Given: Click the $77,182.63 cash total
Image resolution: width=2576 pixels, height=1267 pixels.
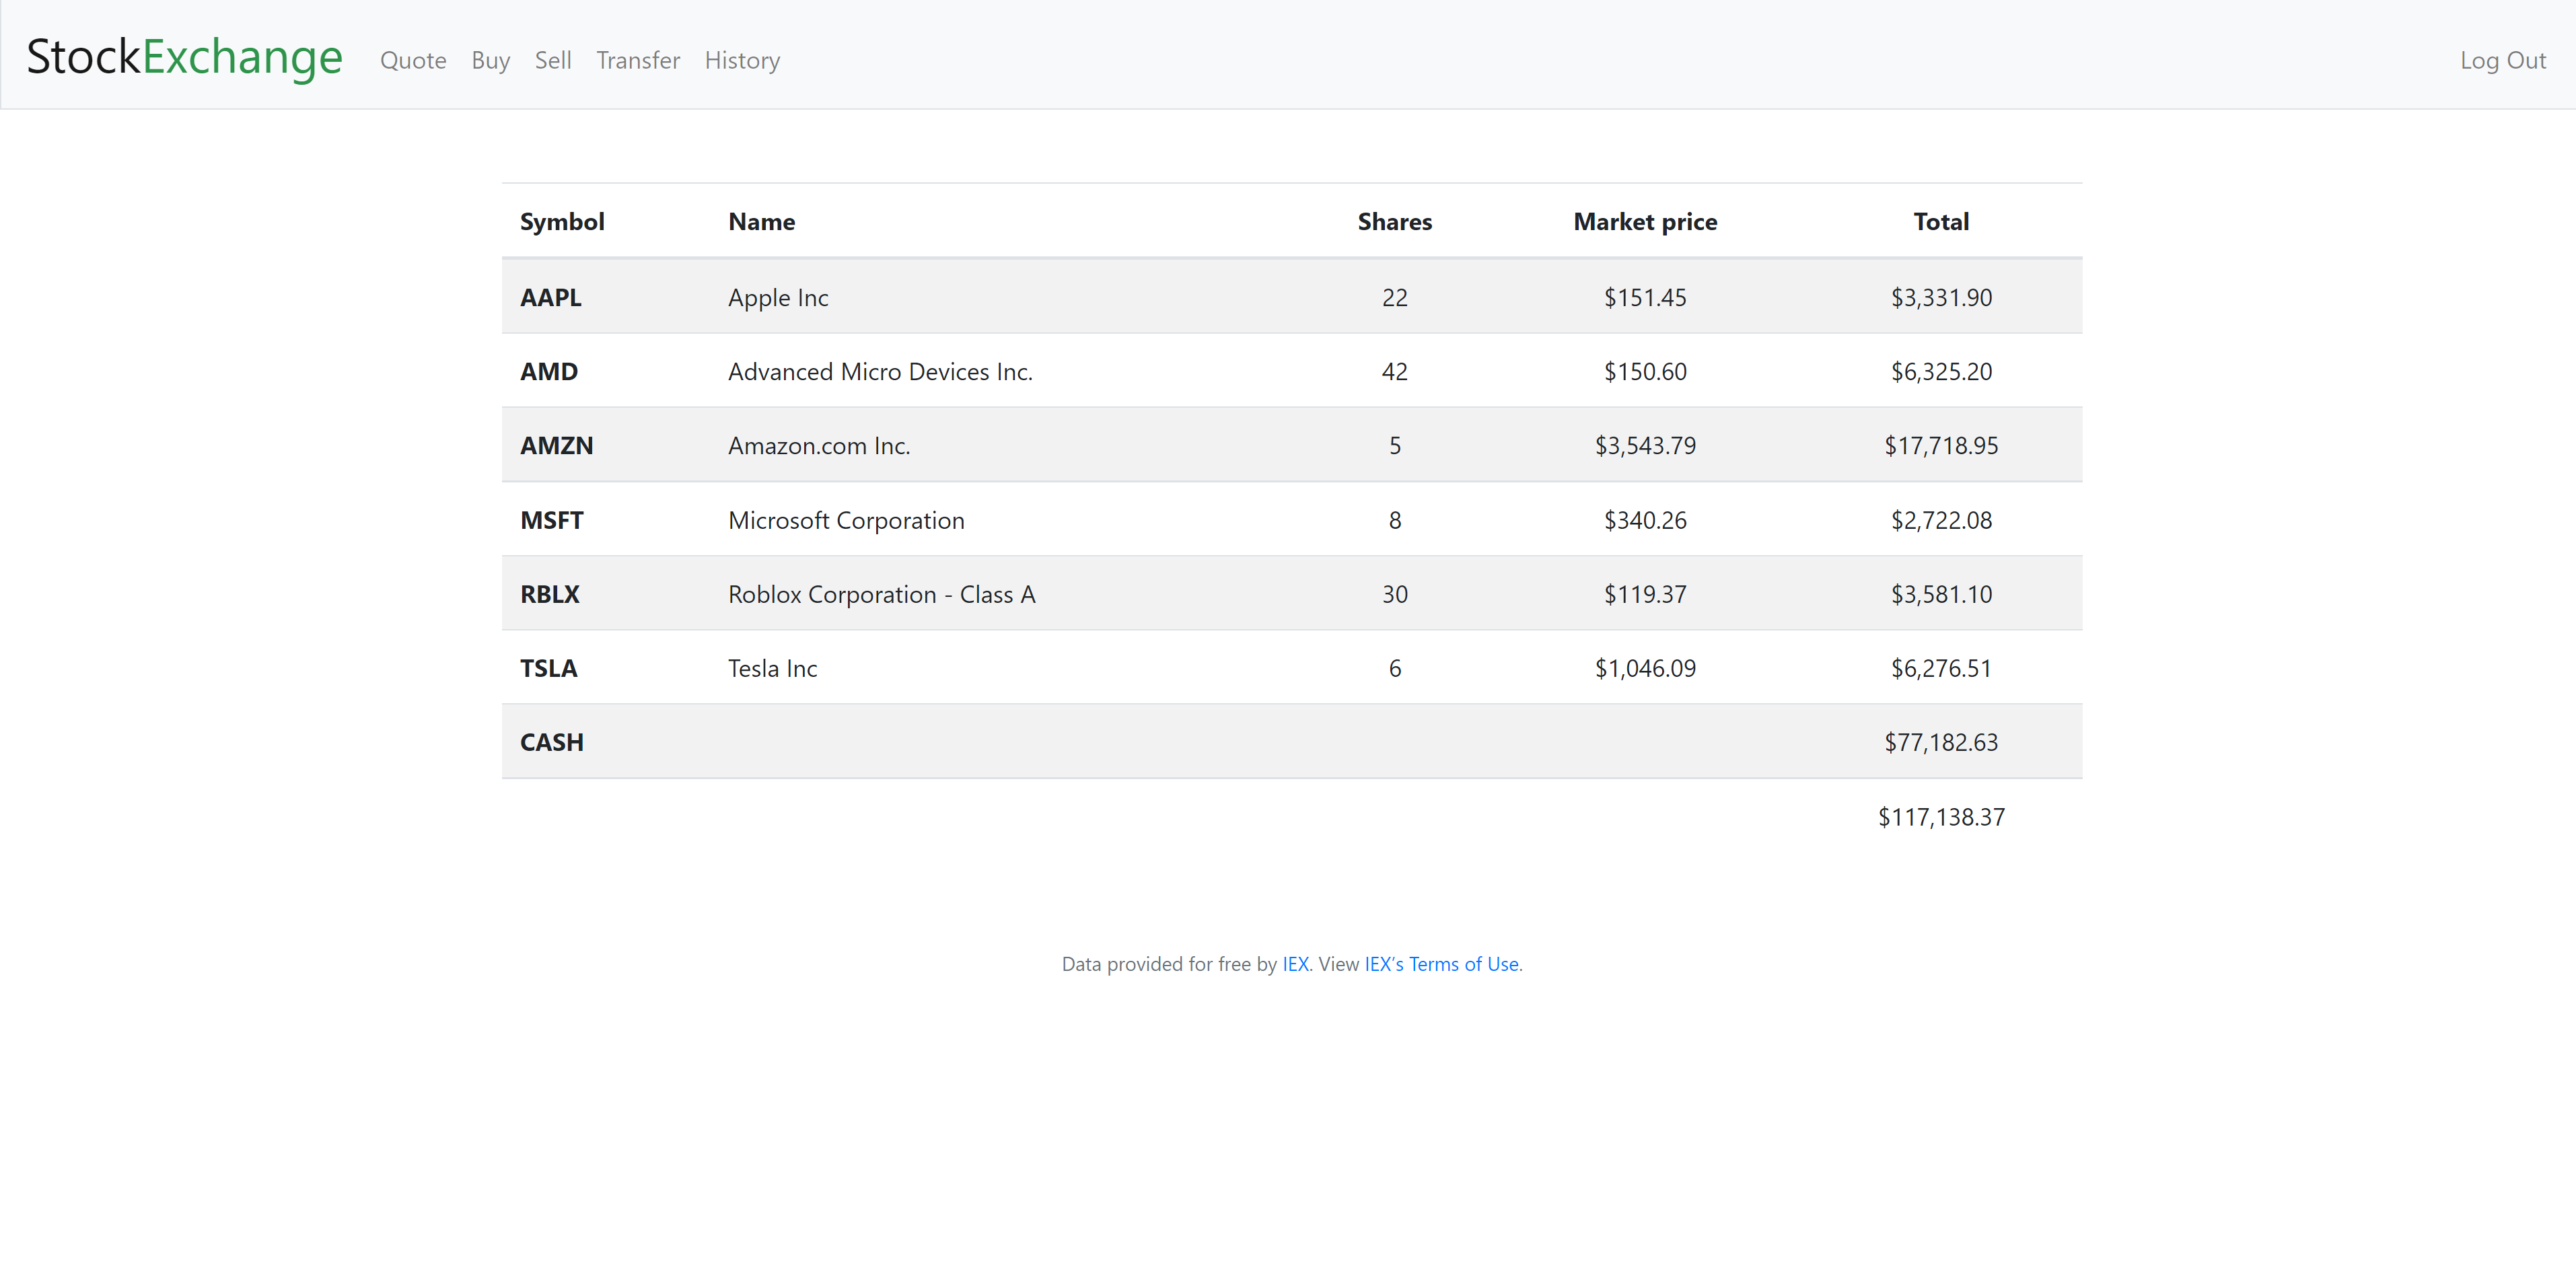Looking at the screenshot, I should tap(1941, 743).
